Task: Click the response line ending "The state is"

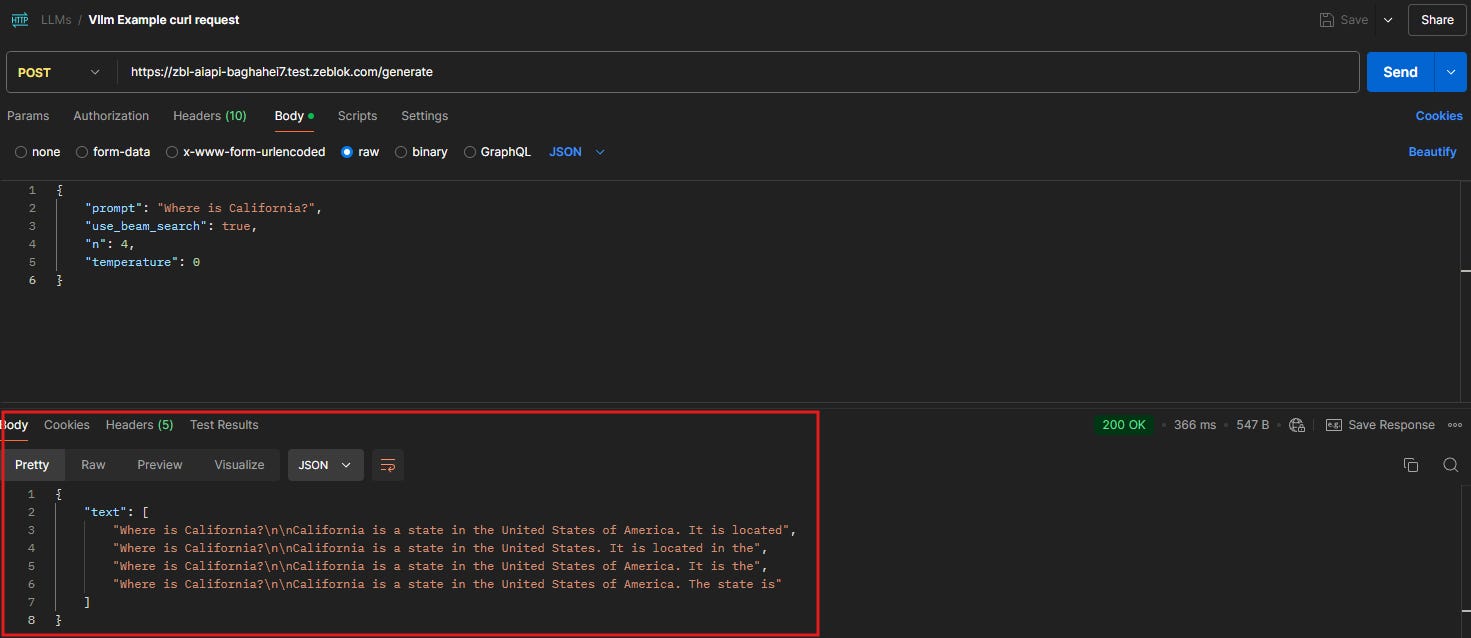Action: tap(447, 584)
